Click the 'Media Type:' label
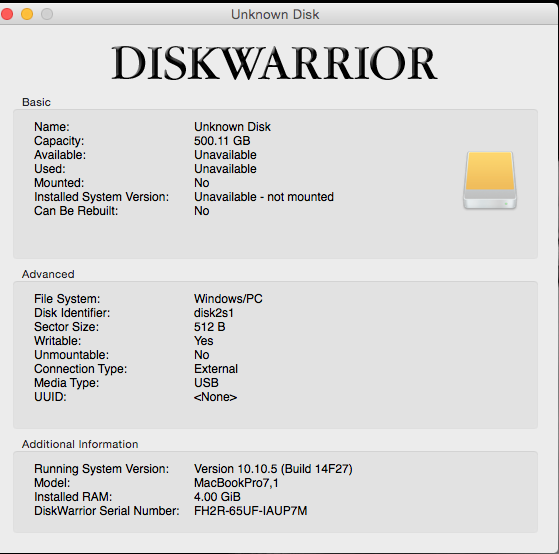Screen dimensions: 559x554 (66, 383)
